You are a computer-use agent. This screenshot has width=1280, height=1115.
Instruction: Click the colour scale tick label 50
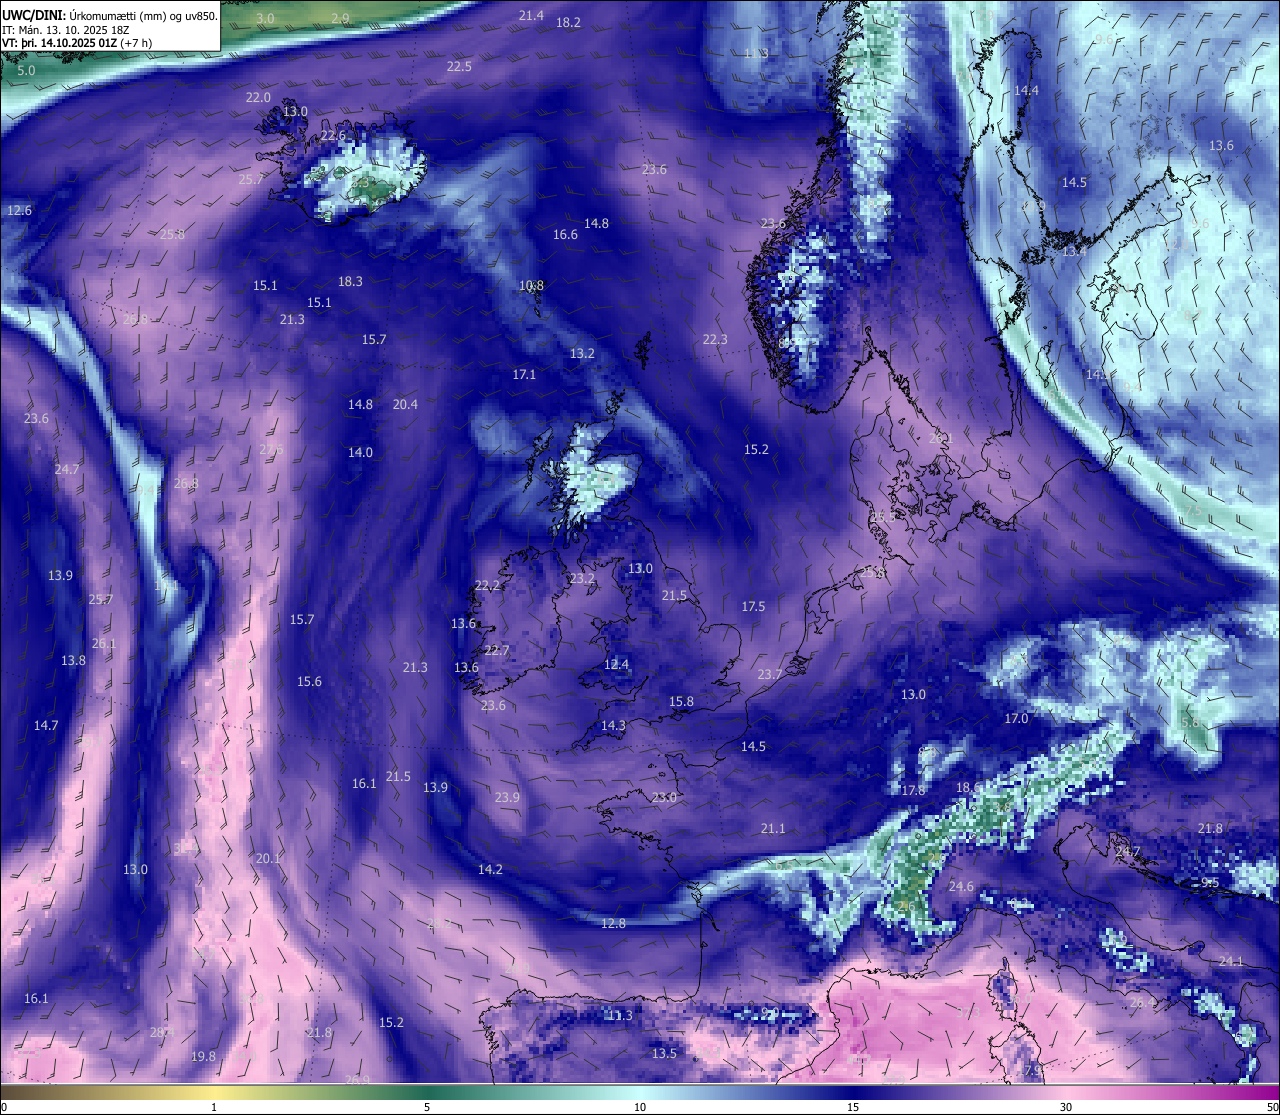[1271, 1107]
